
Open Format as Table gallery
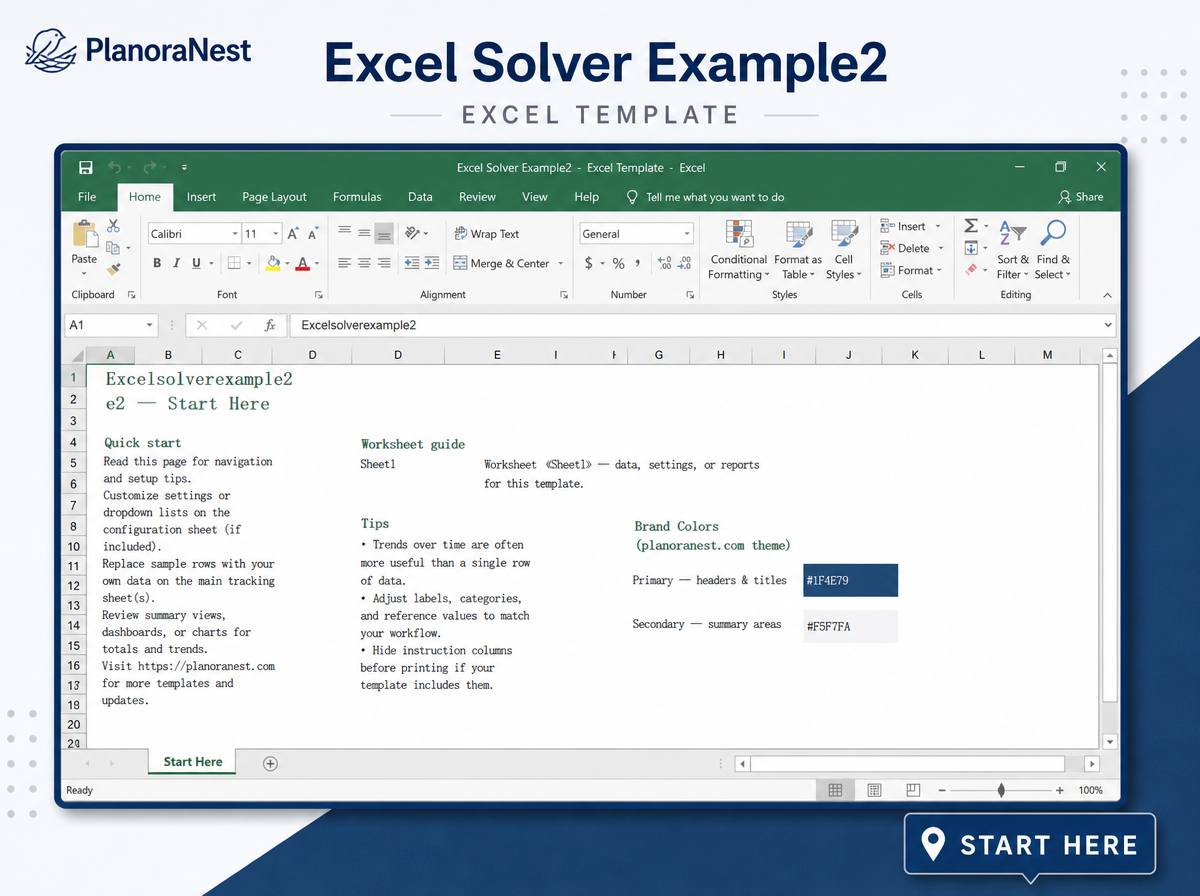coord(798,250)
